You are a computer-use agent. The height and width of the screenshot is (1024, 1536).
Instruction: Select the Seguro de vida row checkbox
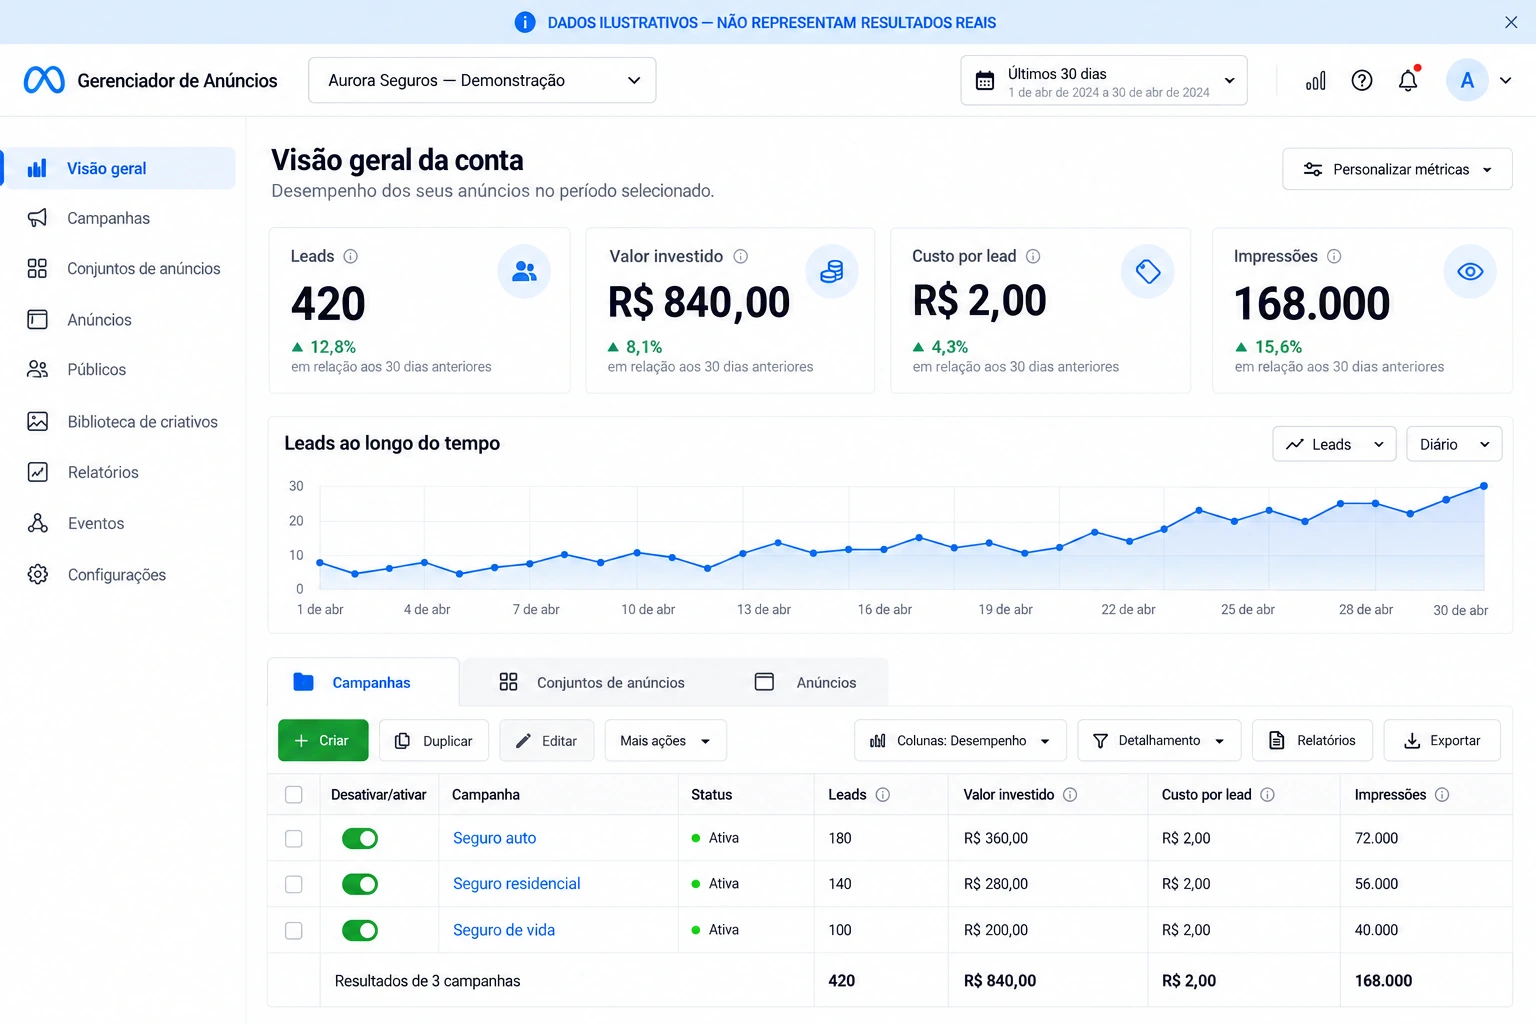coord(294,931)
